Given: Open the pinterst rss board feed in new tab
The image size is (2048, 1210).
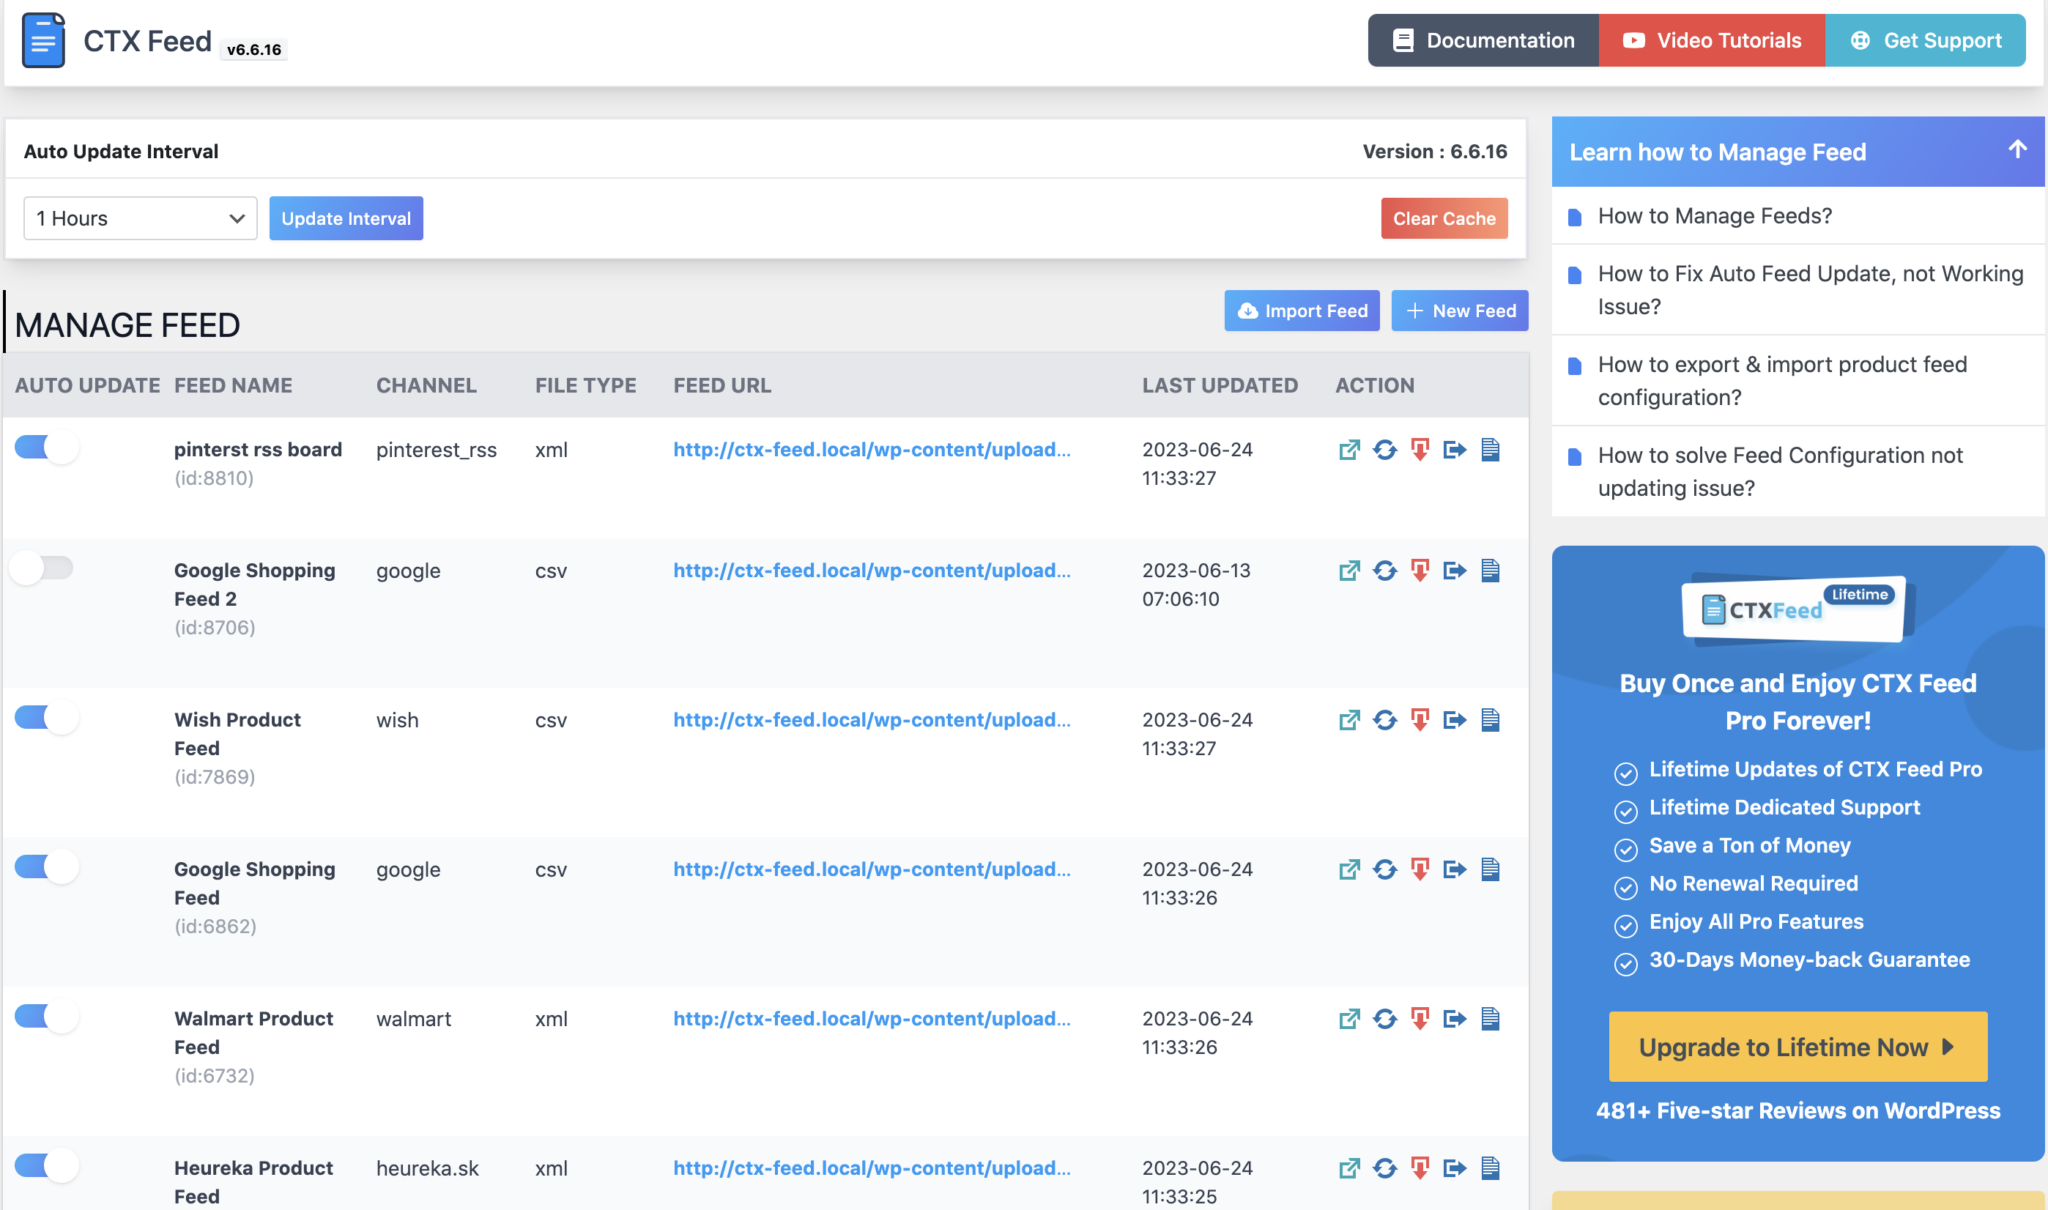Looking at the screenshot, I should (x=1349, y=450).
